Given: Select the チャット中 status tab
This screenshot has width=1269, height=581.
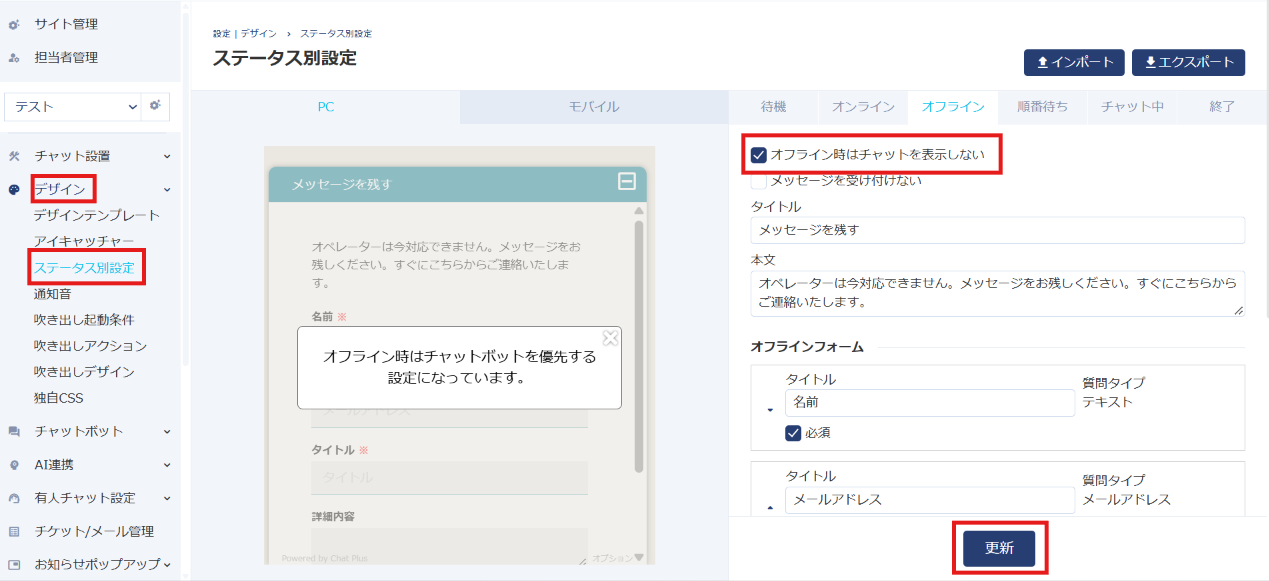Looking at the screenshot, I should [1132, 107].
